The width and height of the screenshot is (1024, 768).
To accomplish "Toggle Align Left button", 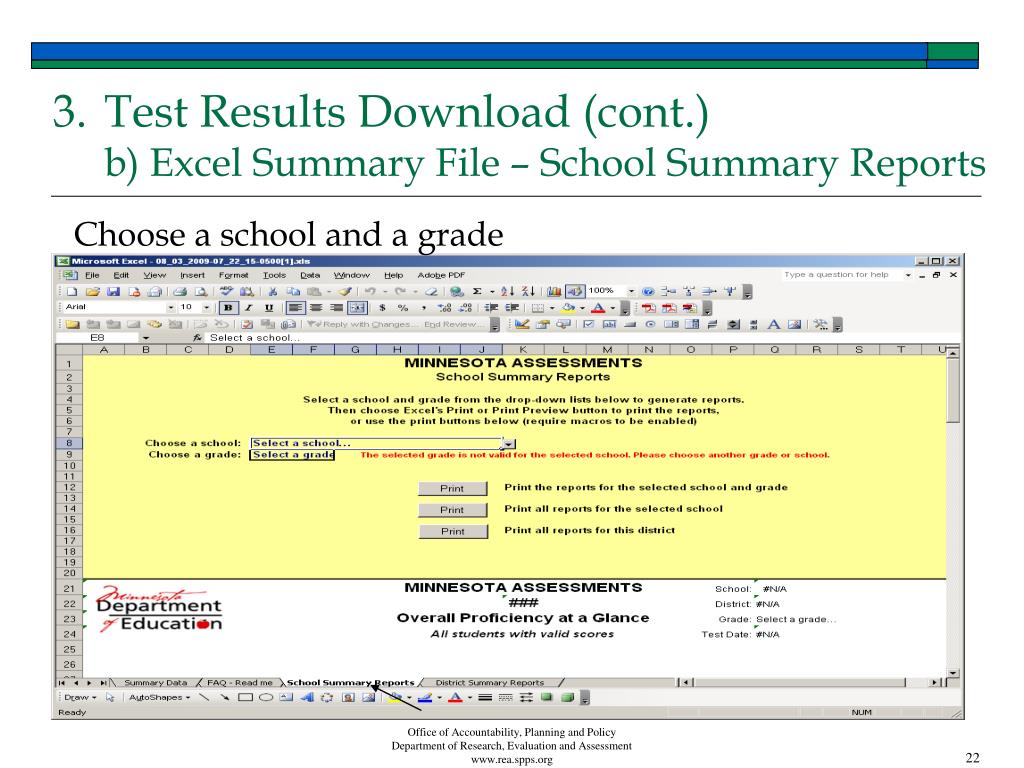I will [295, 308].
